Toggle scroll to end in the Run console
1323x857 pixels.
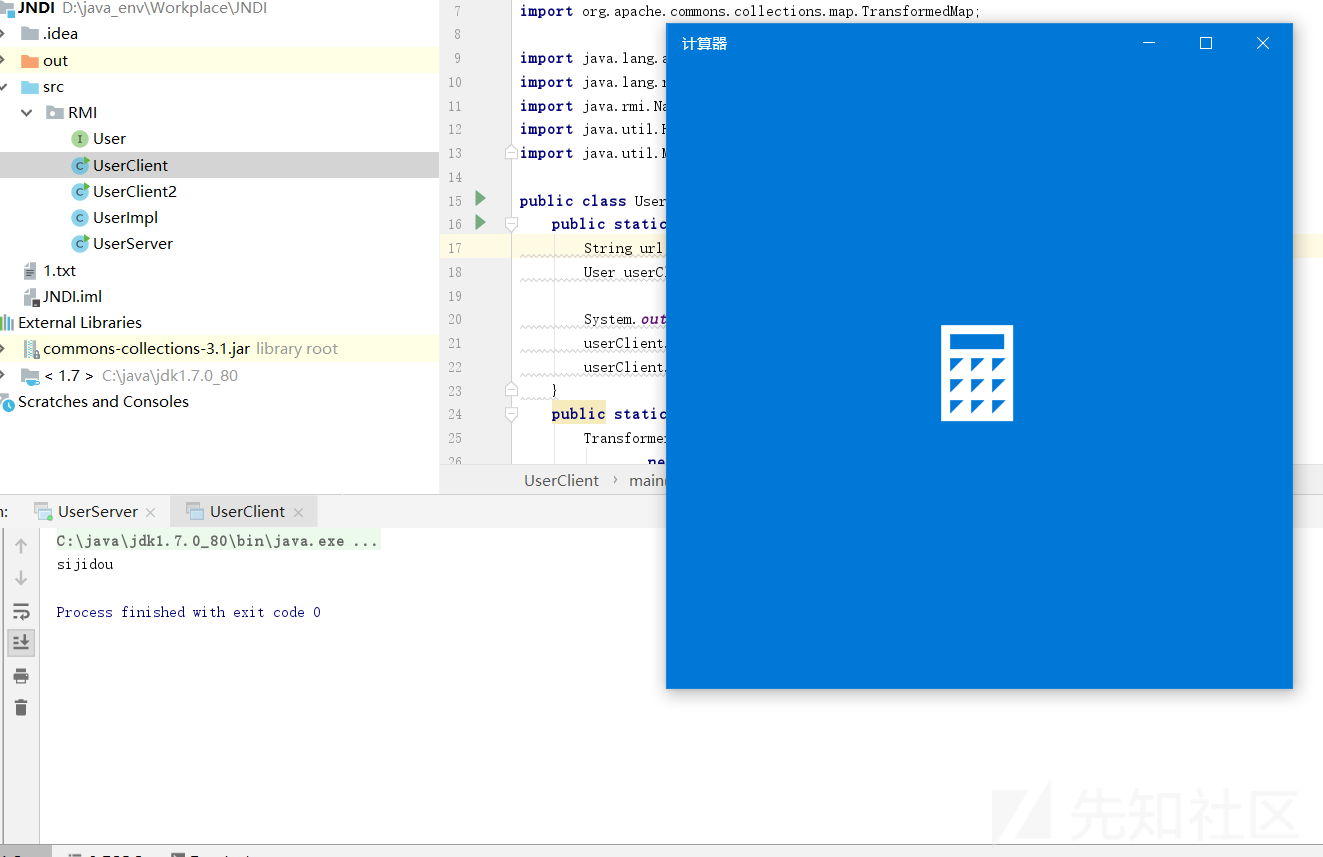coord(21,641)
